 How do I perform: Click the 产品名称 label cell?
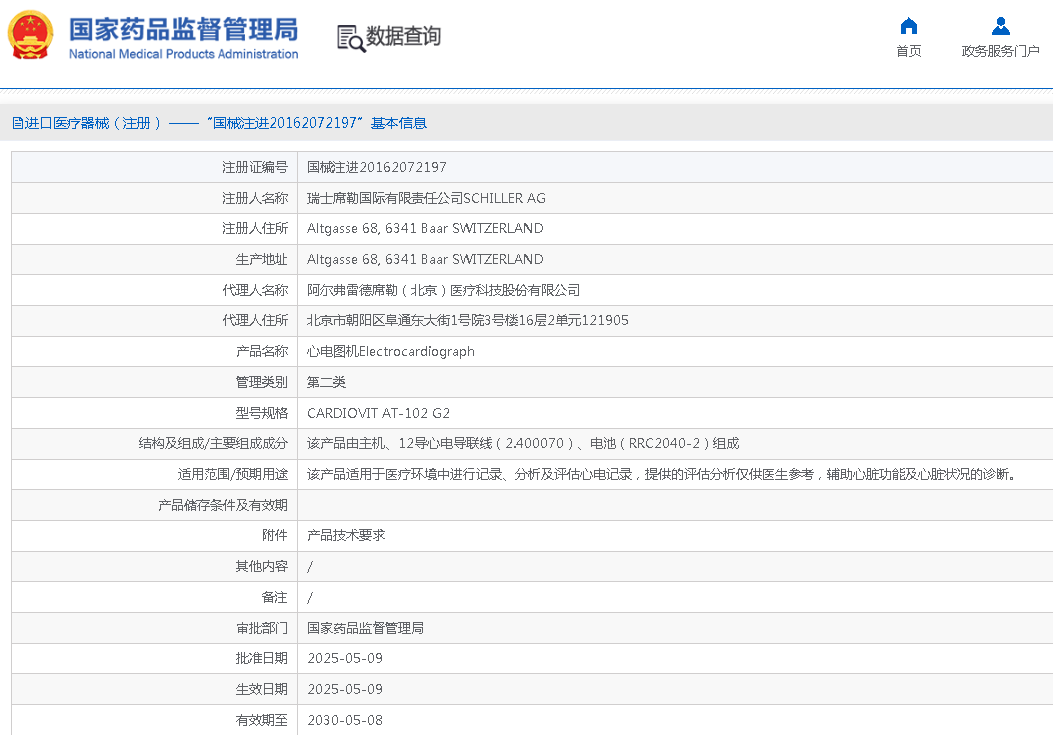[154, 351]
